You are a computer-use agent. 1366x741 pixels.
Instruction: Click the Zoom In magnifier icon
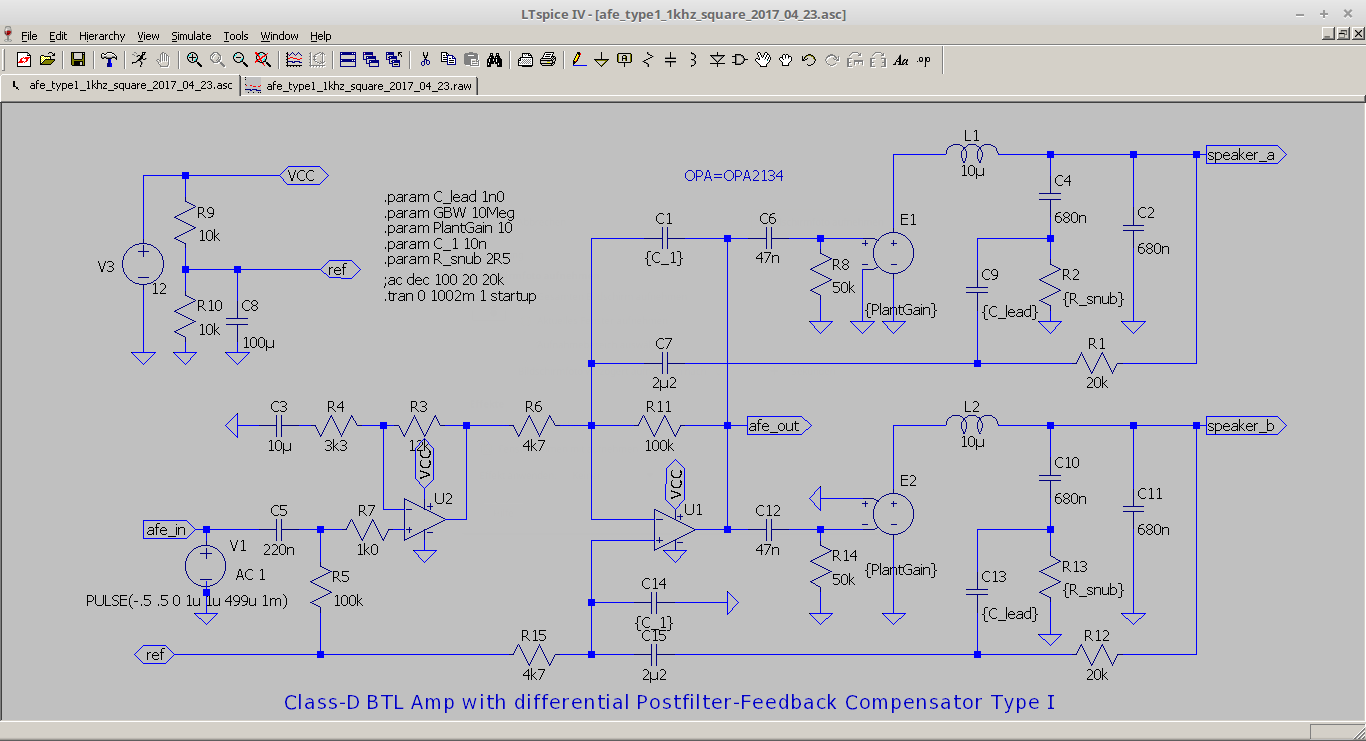point(194,60)
